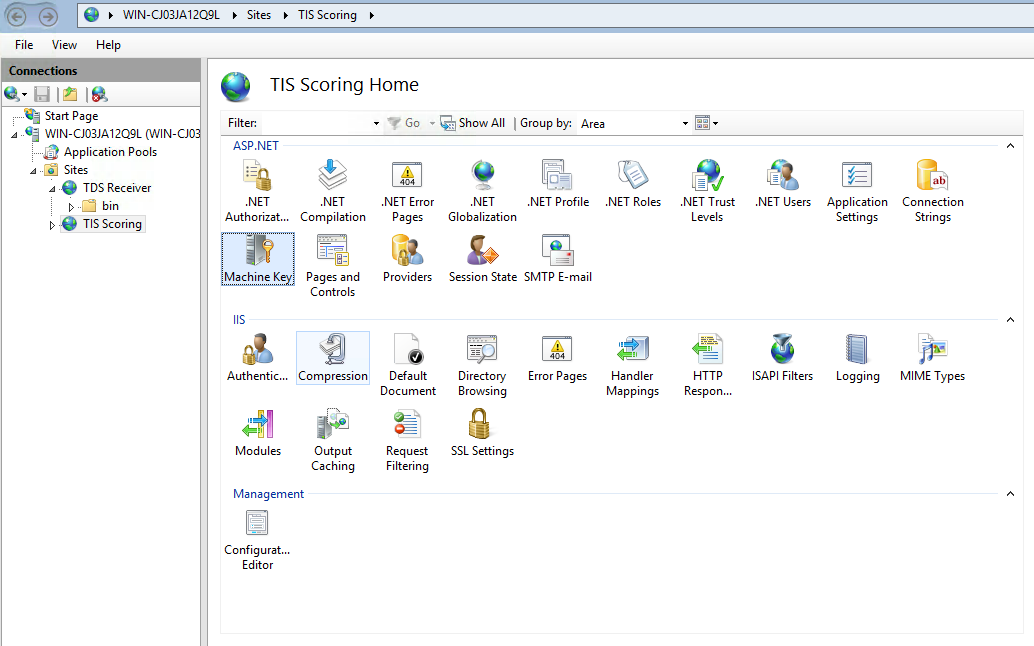Image resolution: width=1034 pixels, height=646 pixels.
Task: Open the view mode dropdown button
Action: pos(706,123)
